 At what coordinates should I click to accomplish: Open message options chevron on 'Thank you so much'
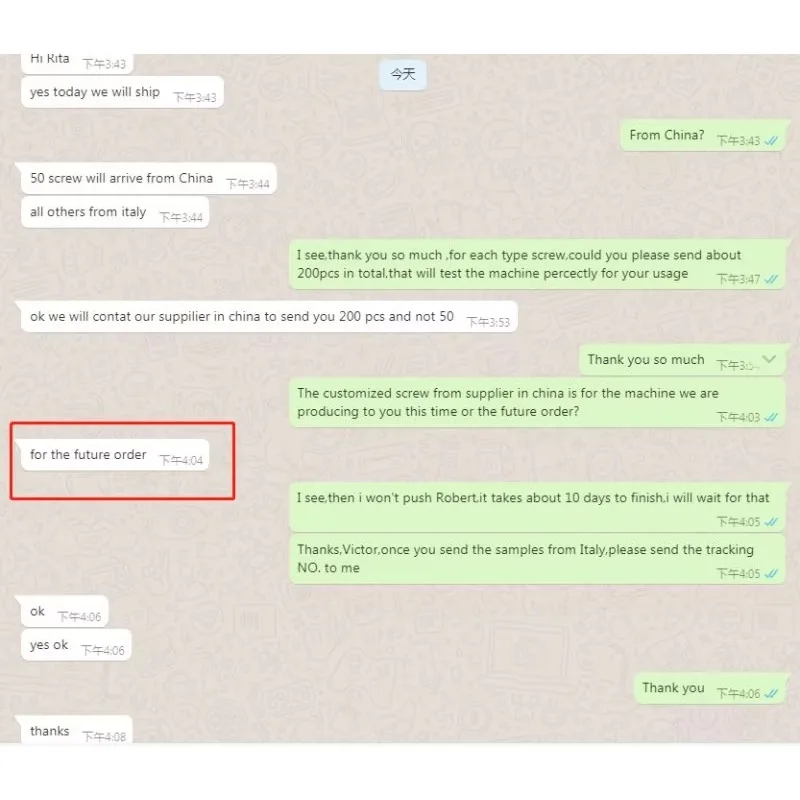(769, 359)
